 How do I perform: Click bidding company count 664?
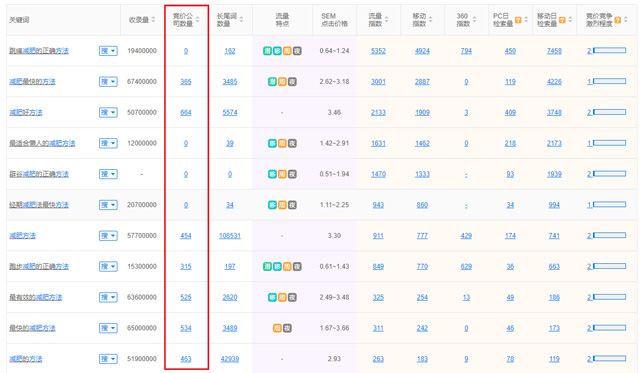point(186,112)
